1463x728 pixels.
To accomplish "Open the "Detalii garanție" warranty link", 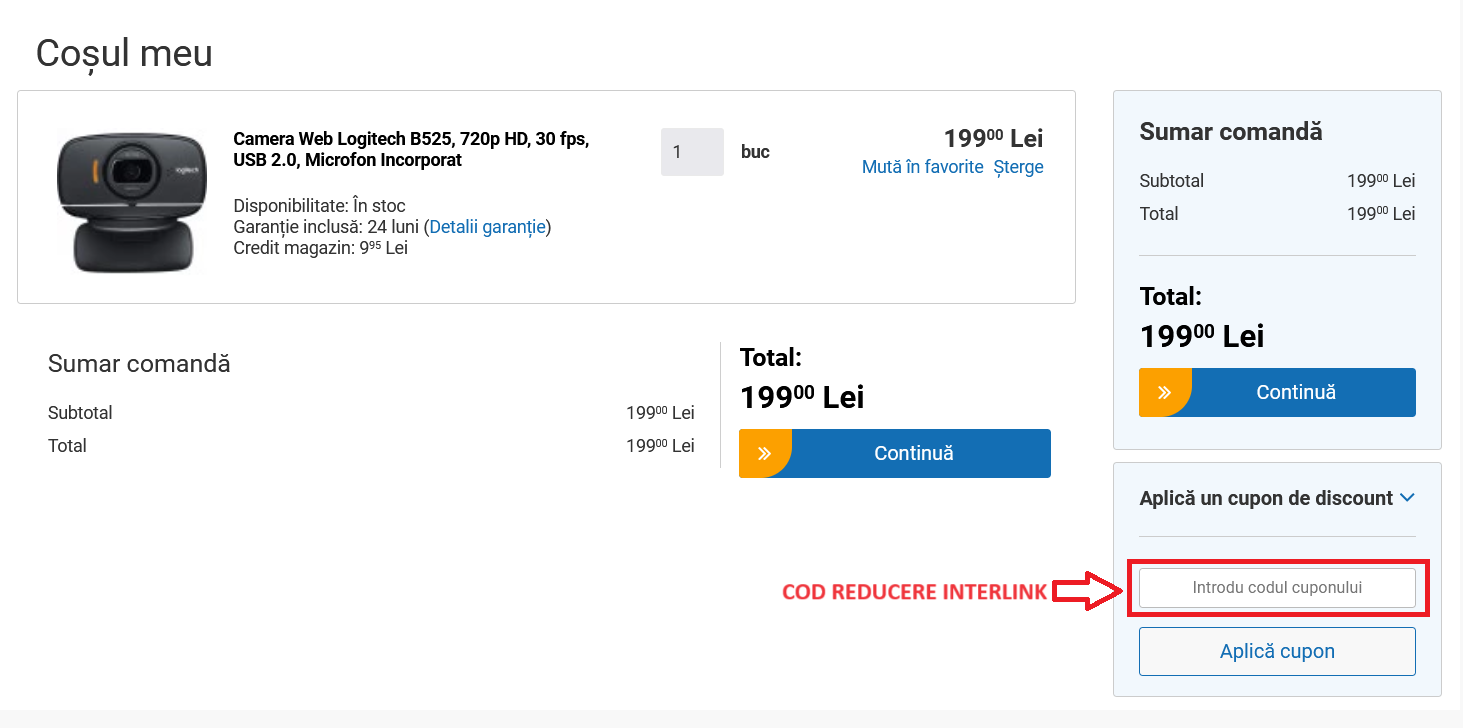I will (487, 227).
